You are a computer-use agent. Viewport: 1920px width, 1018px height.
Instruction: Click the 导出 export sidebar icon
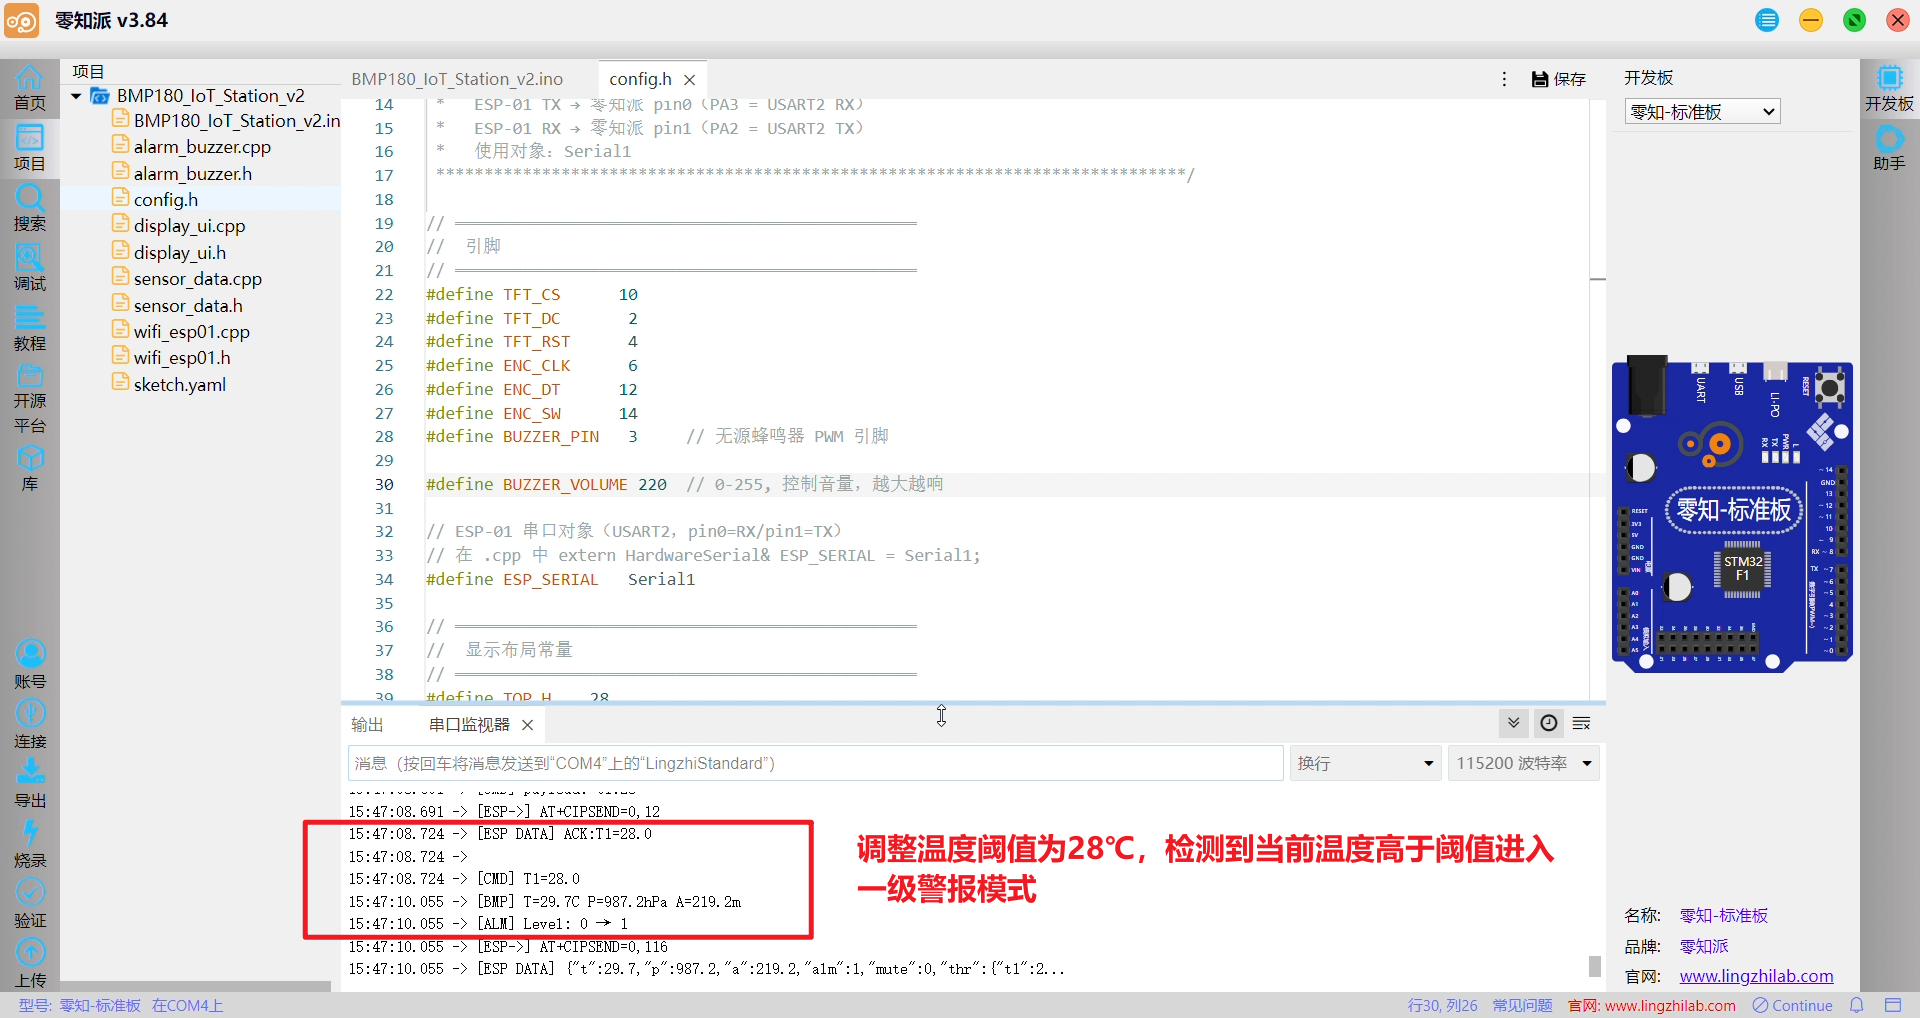[x=30, y=785]
